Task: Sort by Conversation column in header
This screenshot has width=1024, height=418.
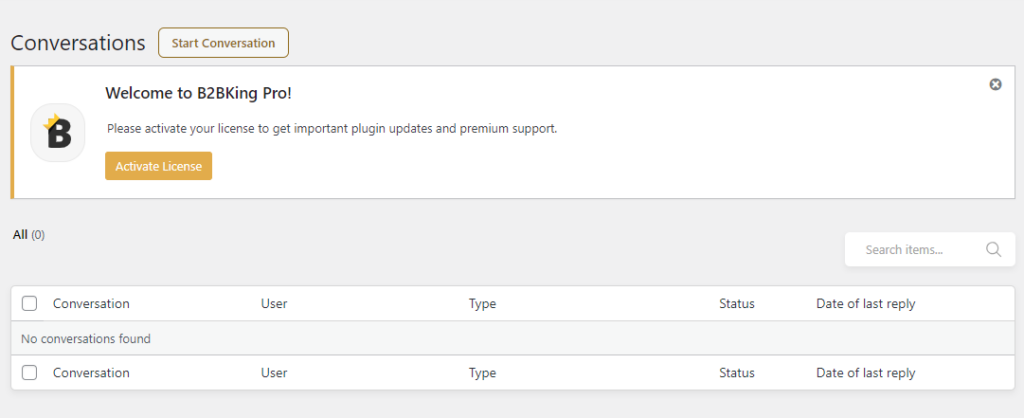Action: (91, 304)
